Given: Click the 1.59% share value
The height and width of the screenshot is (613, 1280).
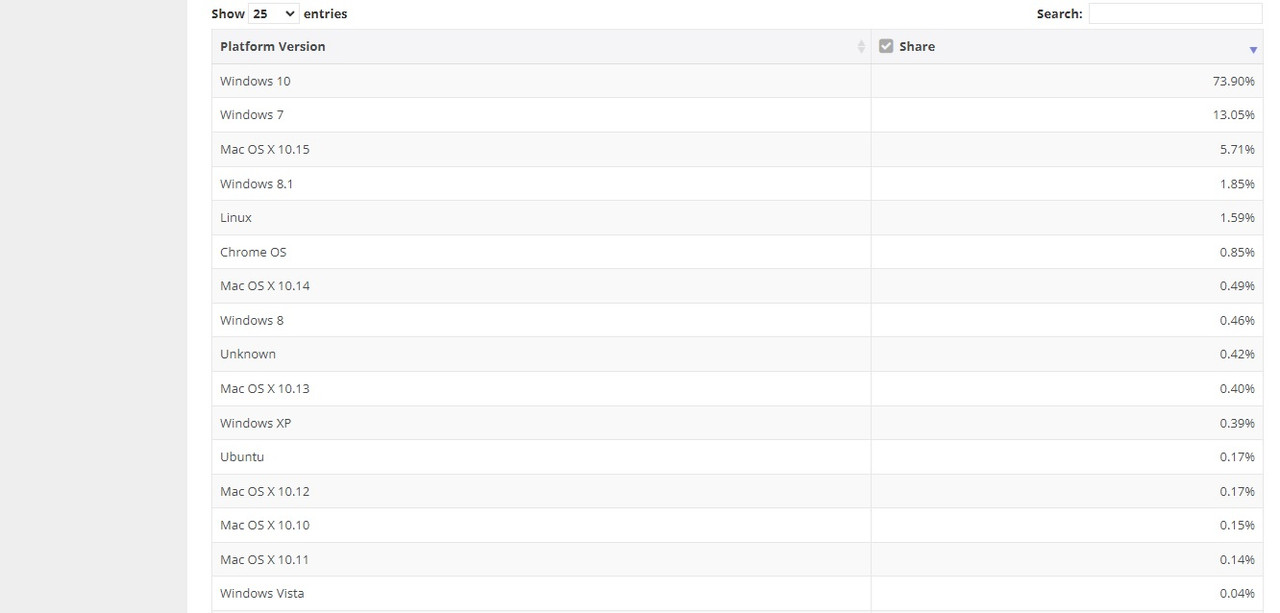Looking at the screenshot, I should click(1237, 218).
